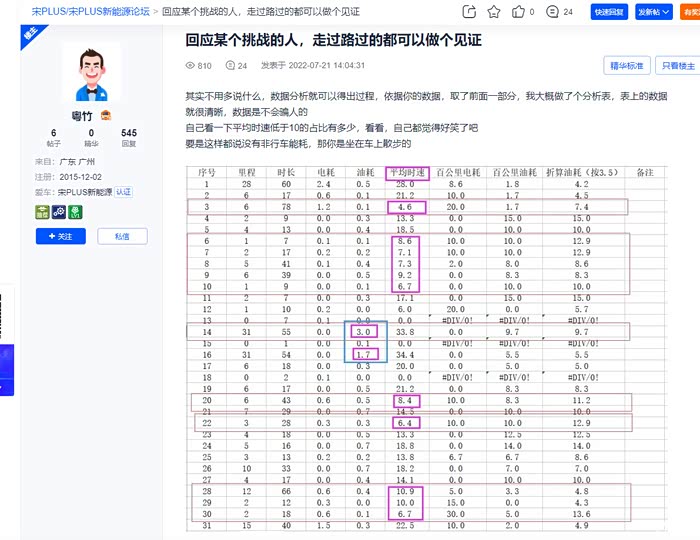Click the eye views icon showing 810
The width and height of the screenshot is (700, 540).
tap(190, 66)
